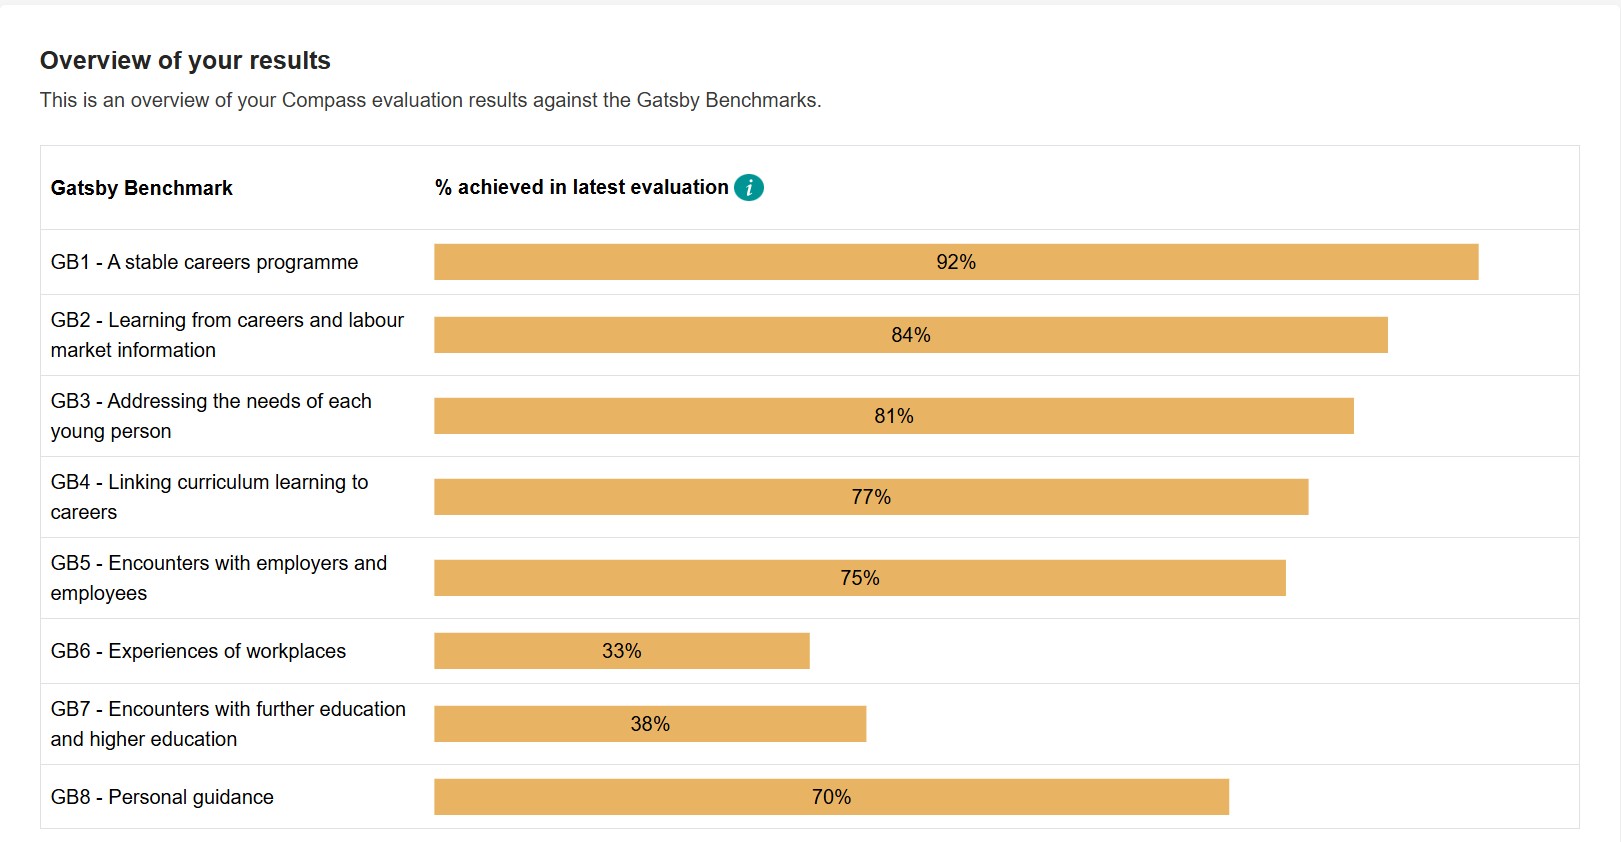Click the GB2 84% progress bar

pos(910,335)
